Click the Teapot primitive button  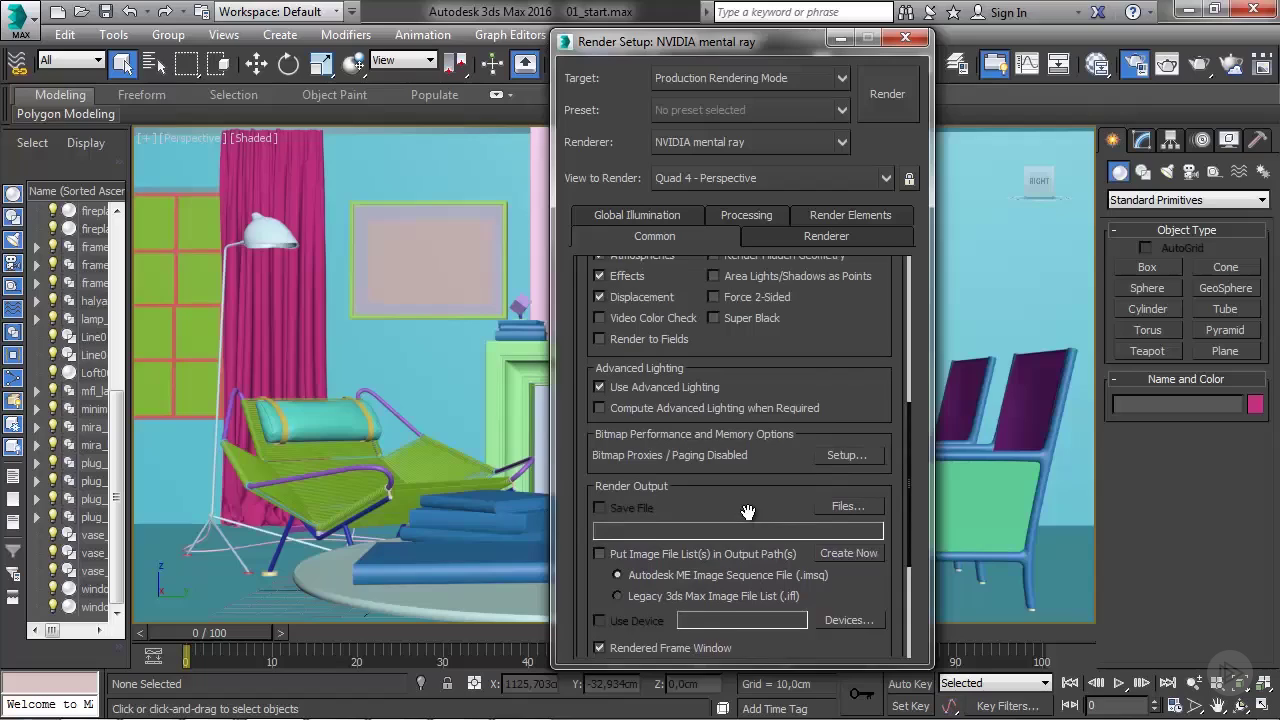[1147, 351]
